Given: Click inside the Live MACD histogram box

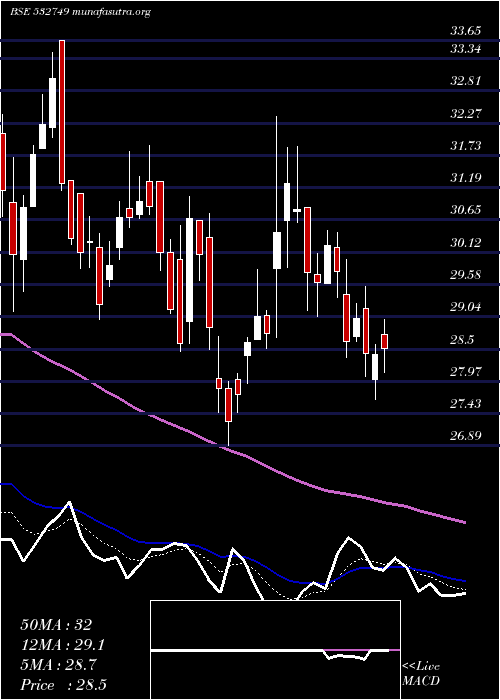Looking at the screenshot, I should [x=275, y=650].
